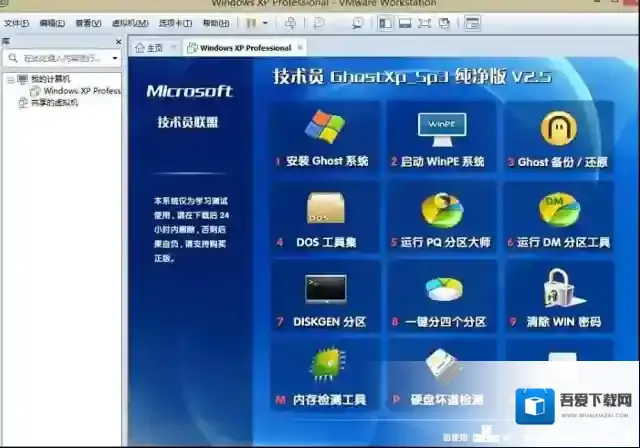Click the Unity mode toolbar icon
Viewport: 640px width, 448px height.
coord(444,23)
